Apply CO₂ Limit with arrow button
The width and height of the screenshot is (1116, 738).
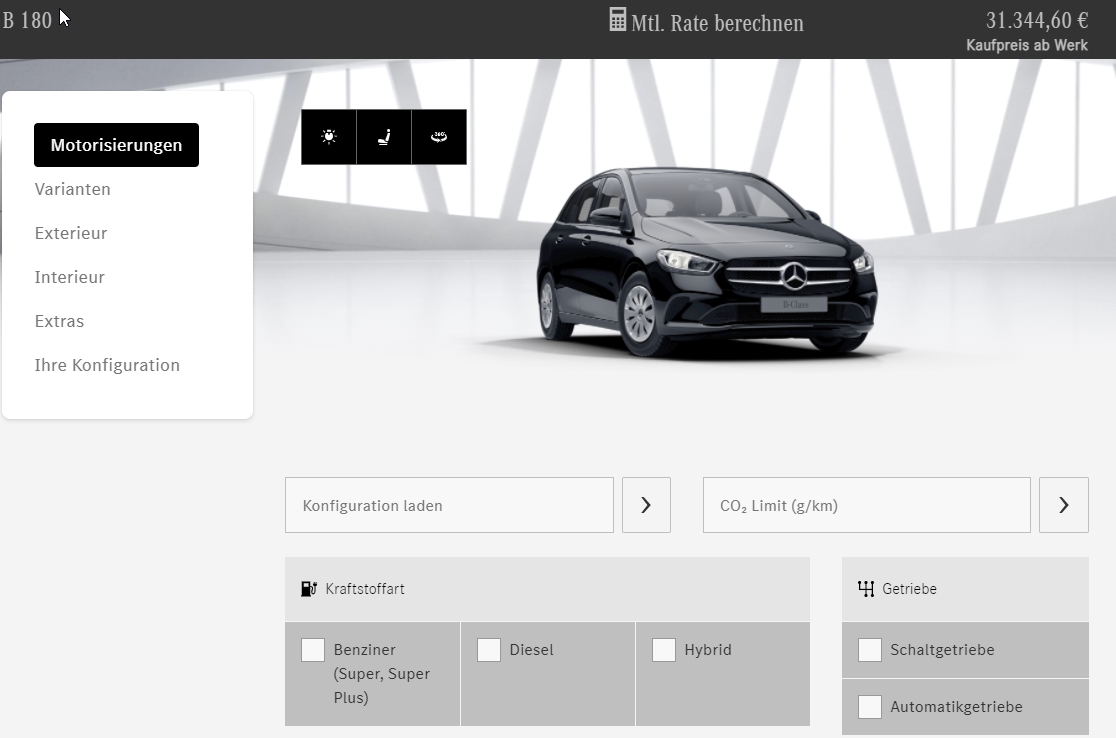[1063, 505]
